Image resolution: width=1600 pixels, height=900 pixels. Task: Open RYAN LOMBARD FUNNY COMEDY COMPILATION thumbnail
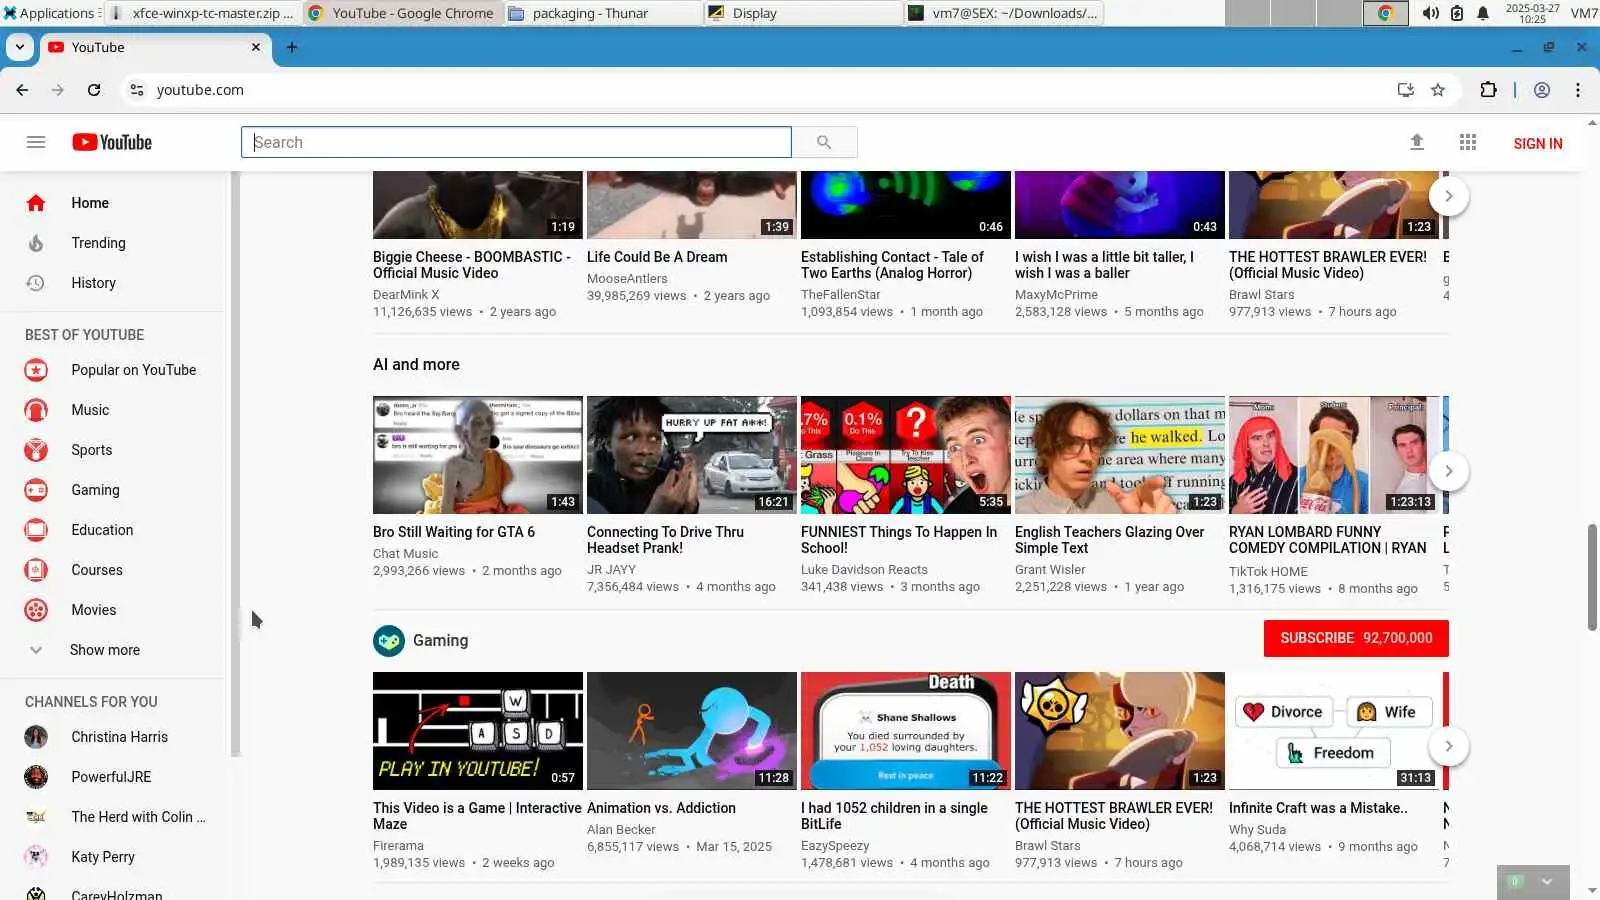pos(1334,455)
